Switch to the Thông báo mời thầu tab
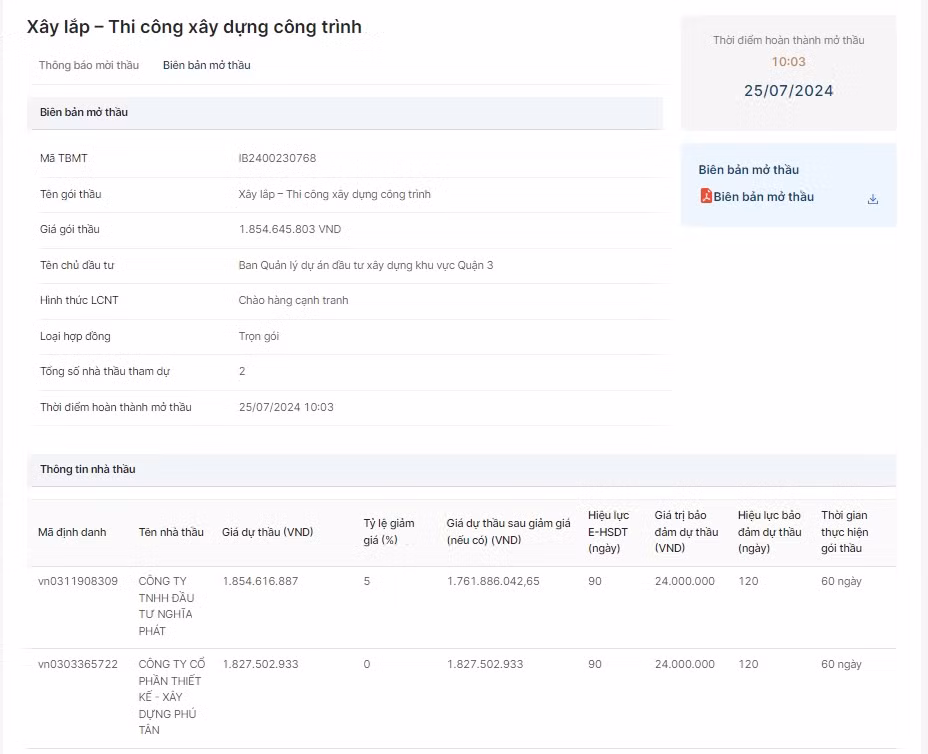928x754 pixels. pos(89,65)
